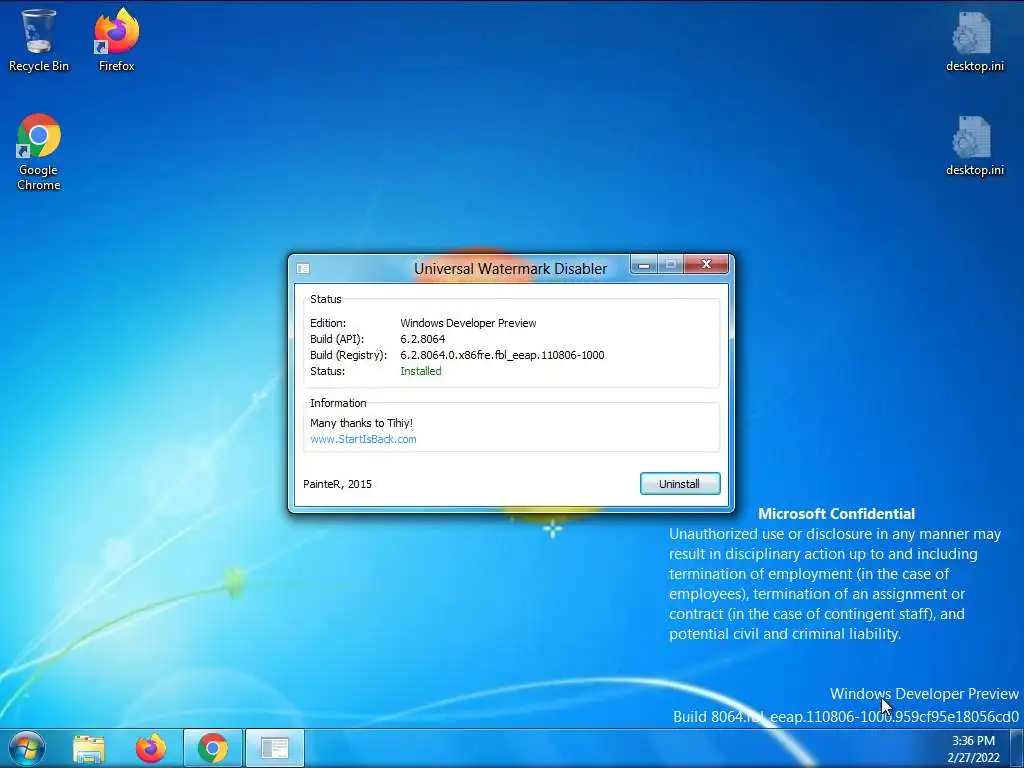Image resolution: width=1024 pixels, height=768 pixels.
Task: Click the 'Build (Registry):' label
Action: (x=348, y=355)
